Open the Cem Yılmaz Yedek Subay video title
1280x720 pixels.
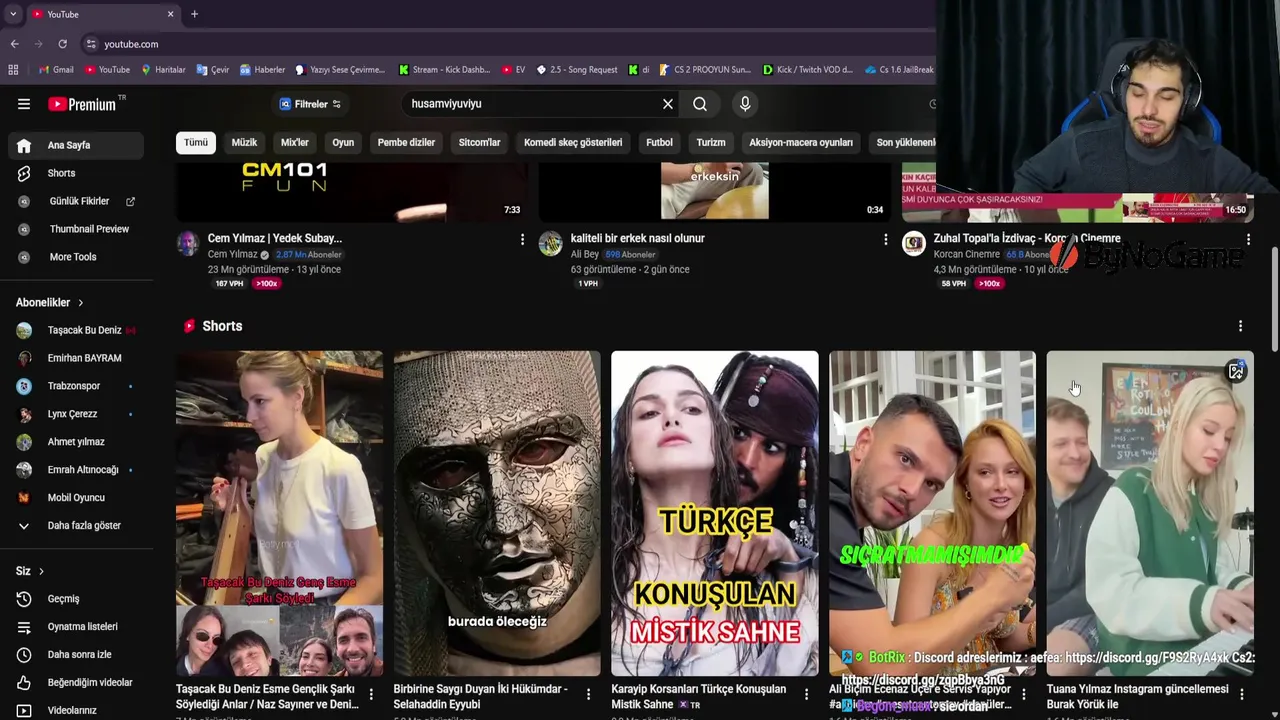pos(275,238)
